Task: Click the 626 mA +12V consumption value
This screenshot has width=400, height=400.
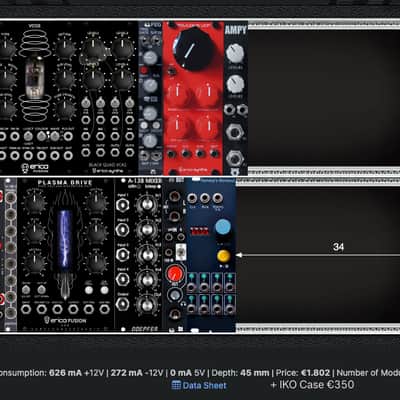Action: (76, 373)
